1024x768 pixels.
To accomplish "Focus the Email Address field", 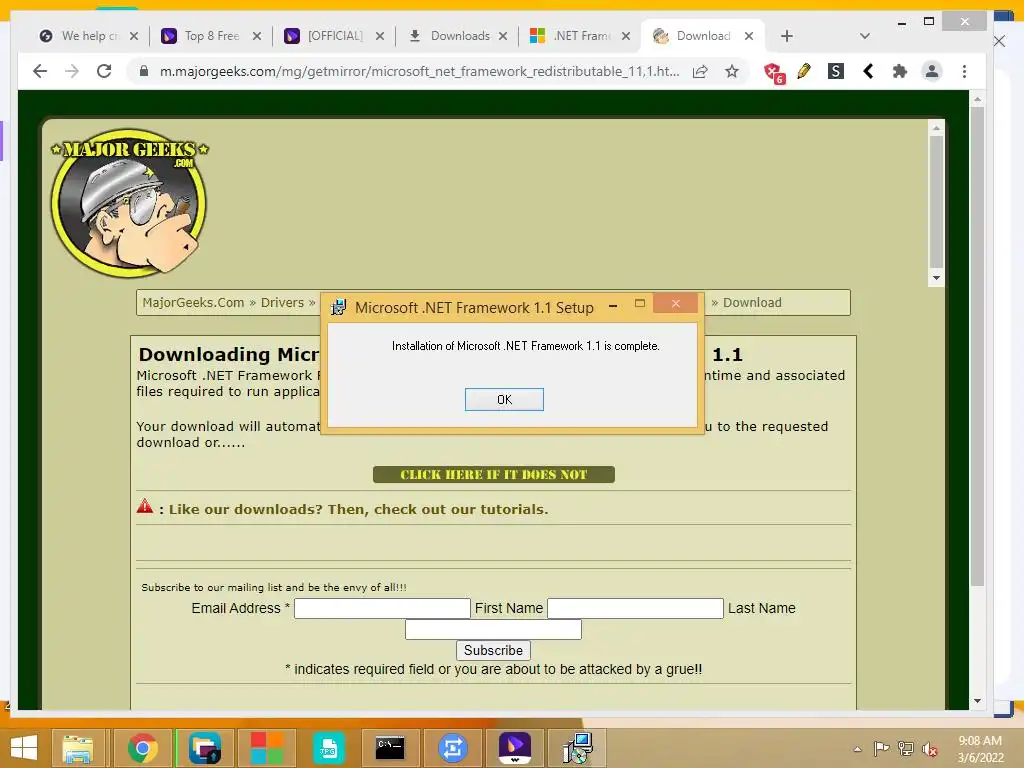I will click(x=382, y=608).
